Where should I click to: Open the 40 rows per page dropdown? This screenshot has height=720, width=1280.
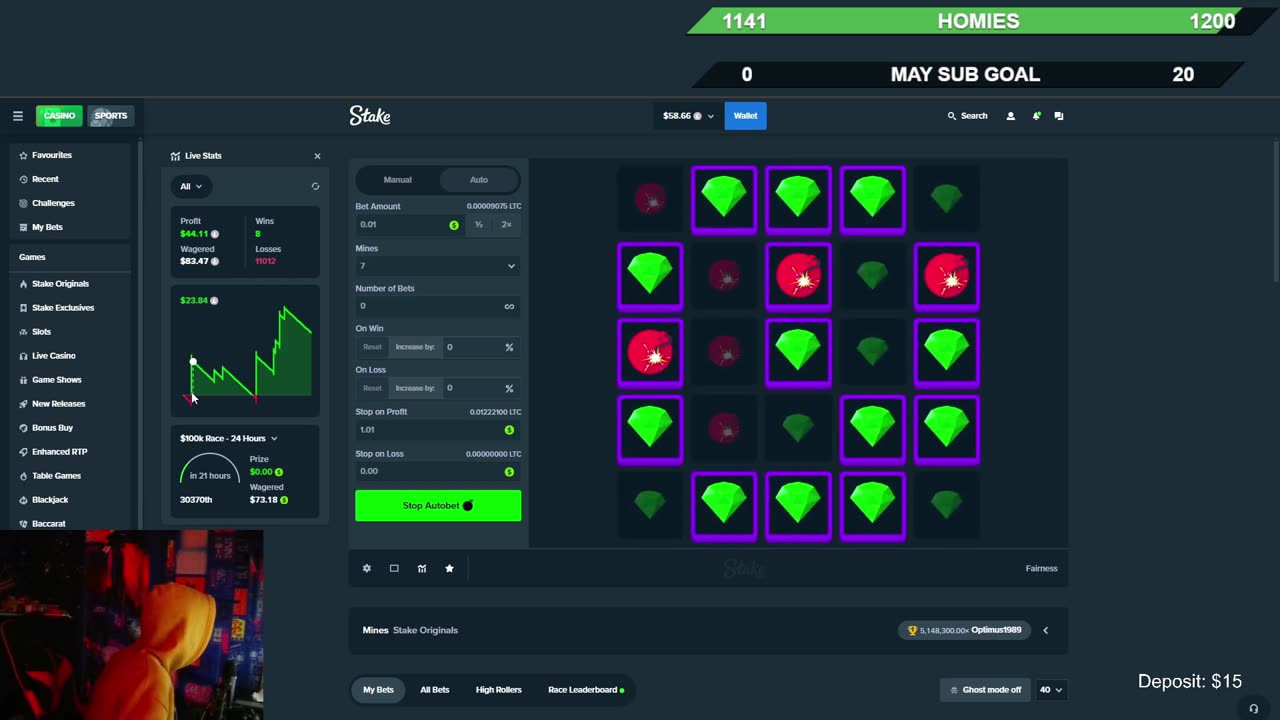tap(1050, 690)
